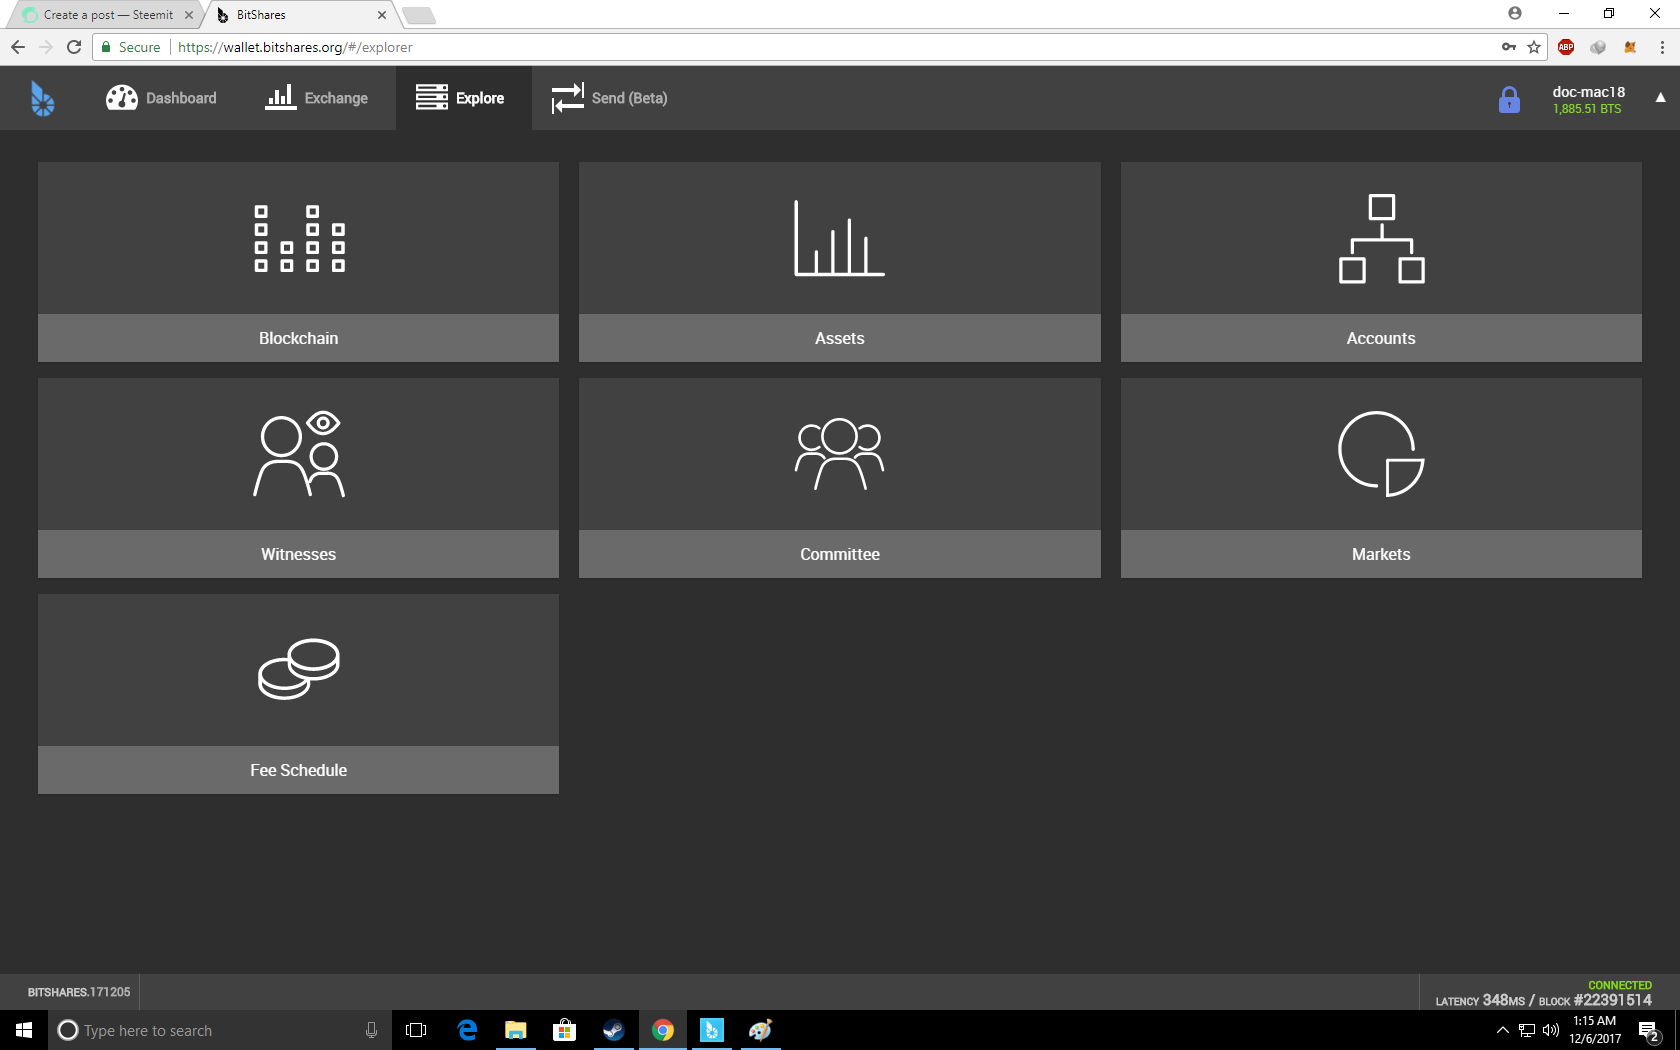
Task: Open the clock and date flyout
Action: pyautogui.click(x=1595, y=1030)
